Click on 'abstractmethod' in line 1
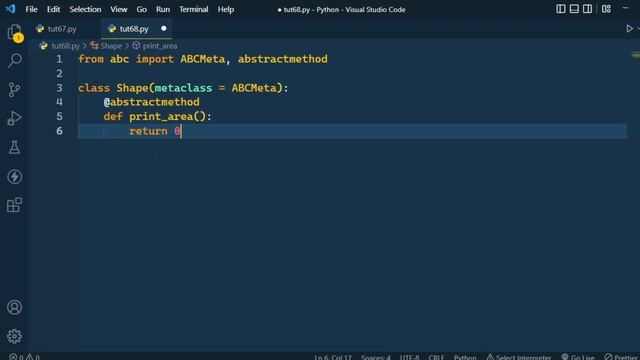This screenshot has height=360, width=640. 282,59
